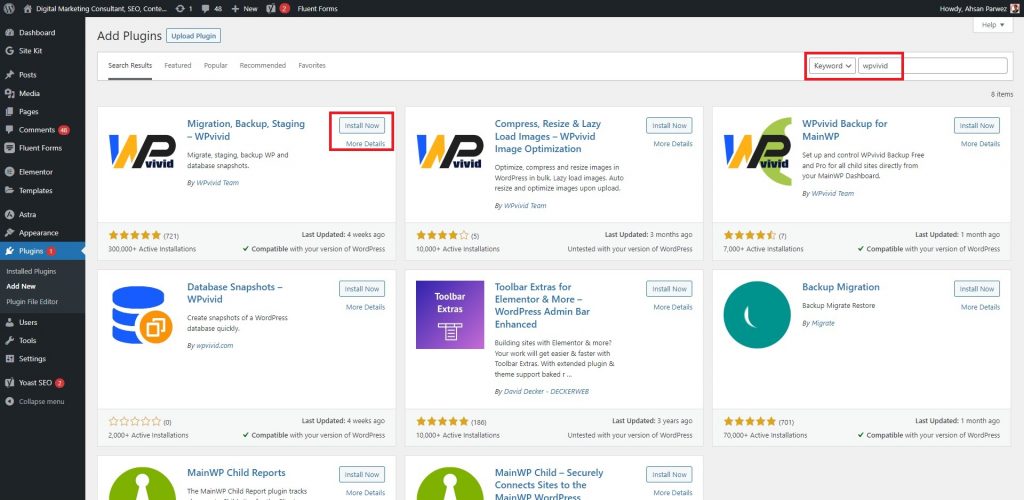This screenshot has width=1024, height=500.
Task: Switch to Recommended plugins tab
Action: point(263,66)
